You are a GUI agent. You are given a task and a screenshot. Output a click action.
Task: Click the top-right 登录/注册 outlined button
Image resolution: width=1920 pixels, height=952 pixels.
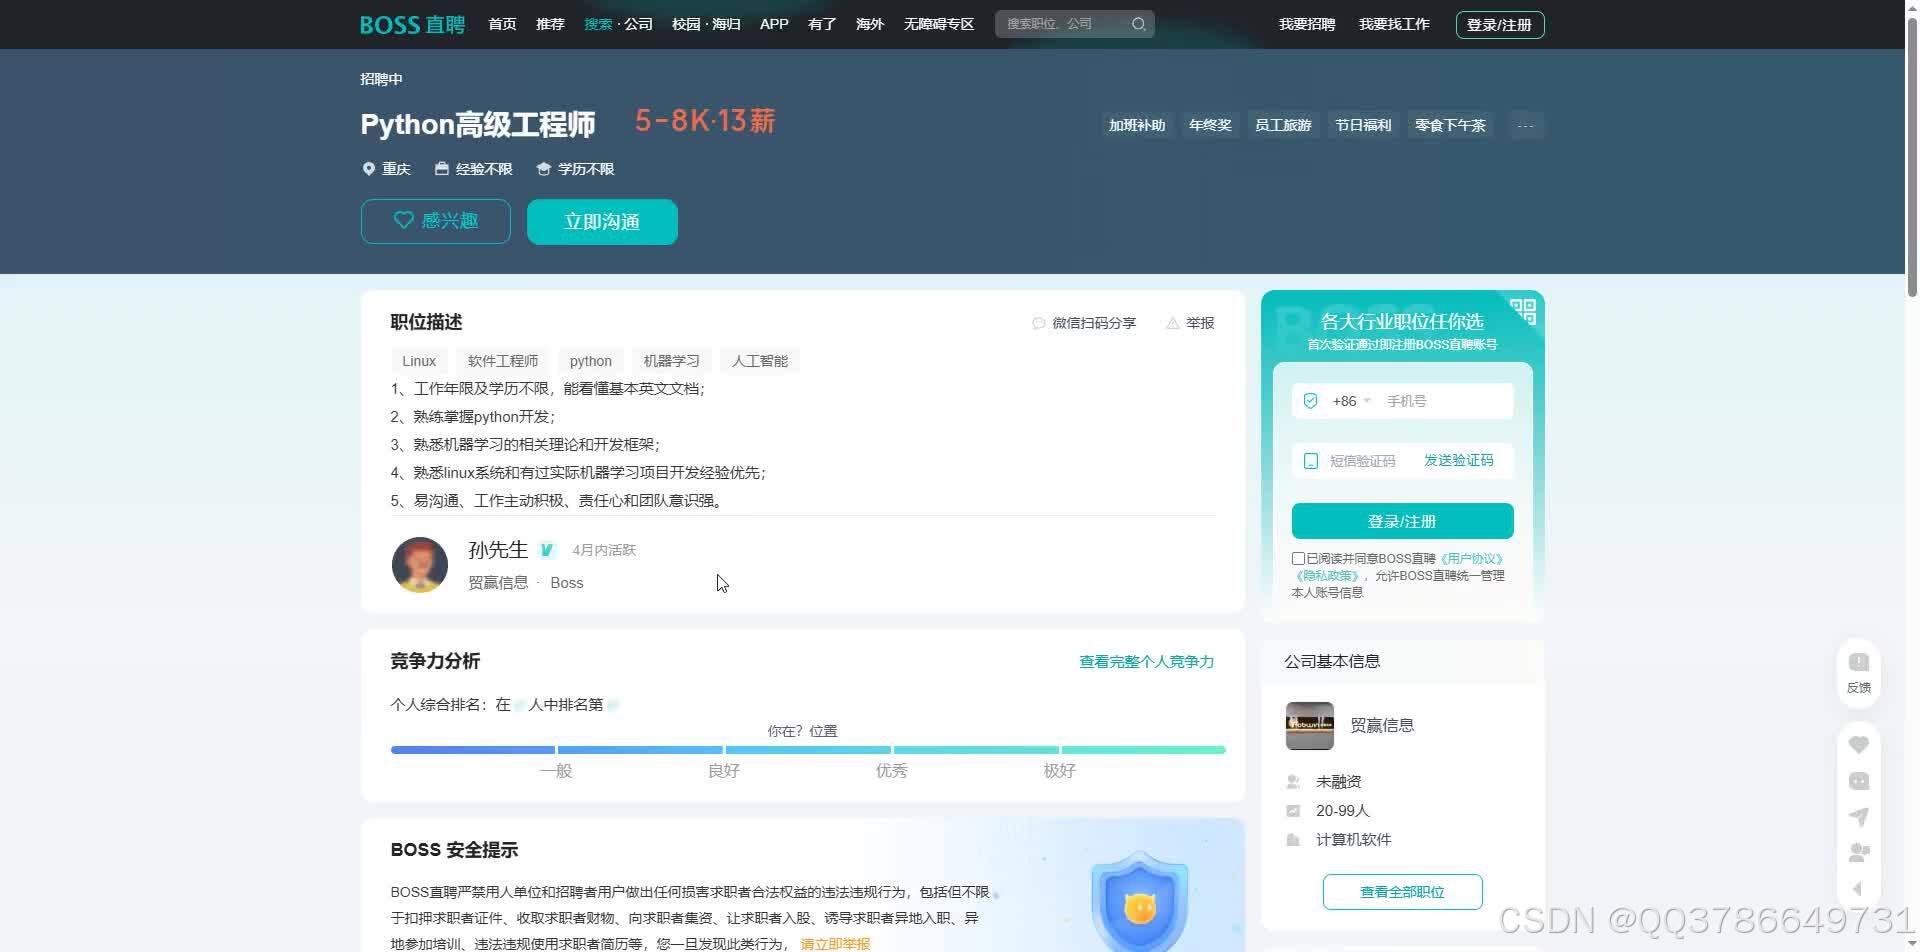tap(1500, 25)
